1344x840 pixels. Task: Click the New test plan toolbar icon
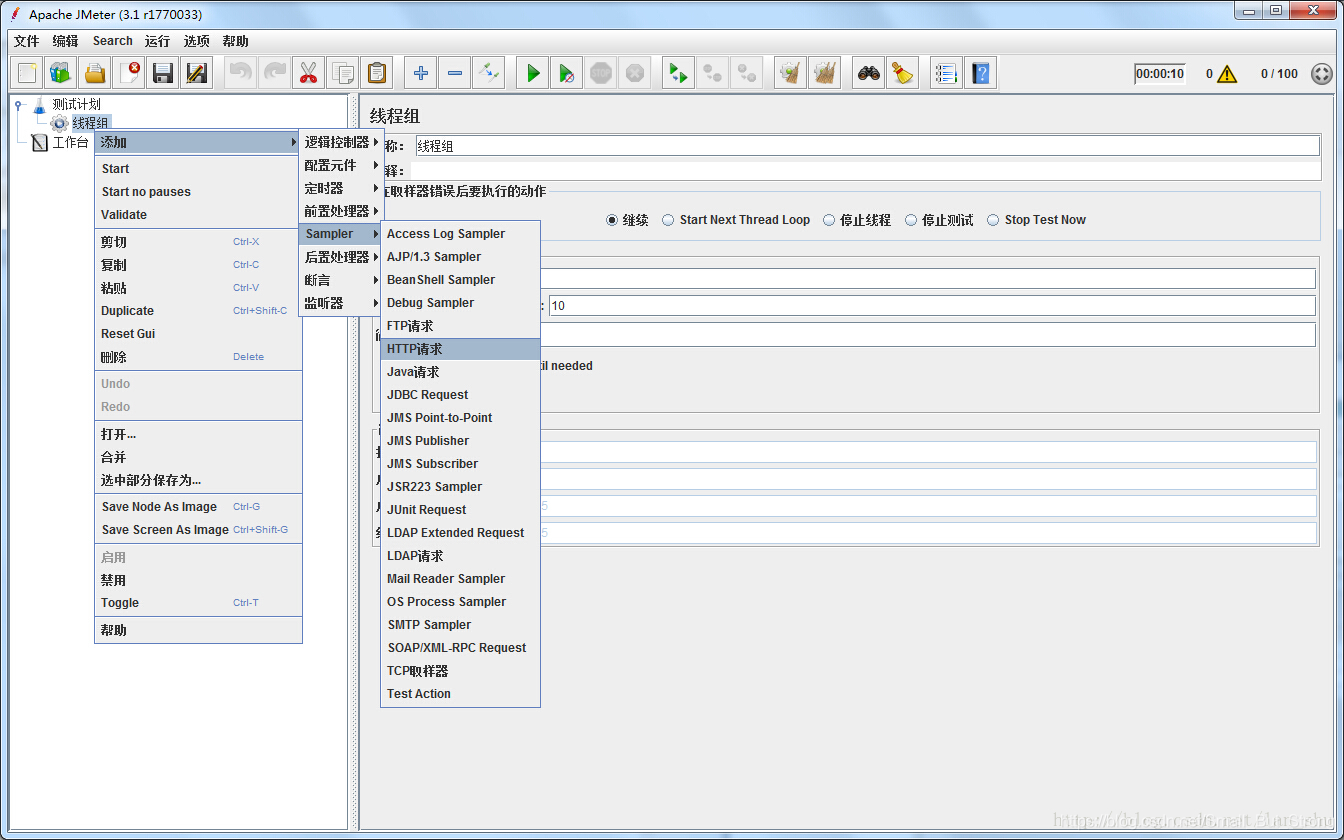point(28,73)
